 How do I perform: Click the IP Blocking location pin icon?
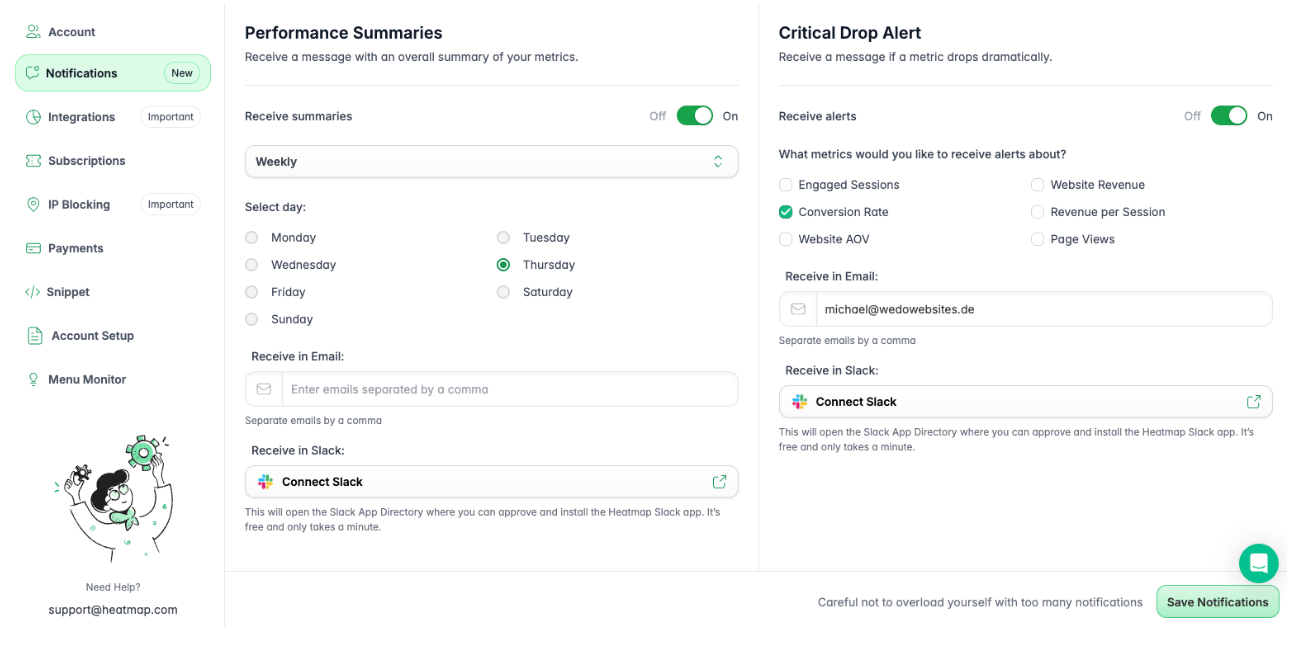pos(34,205)
